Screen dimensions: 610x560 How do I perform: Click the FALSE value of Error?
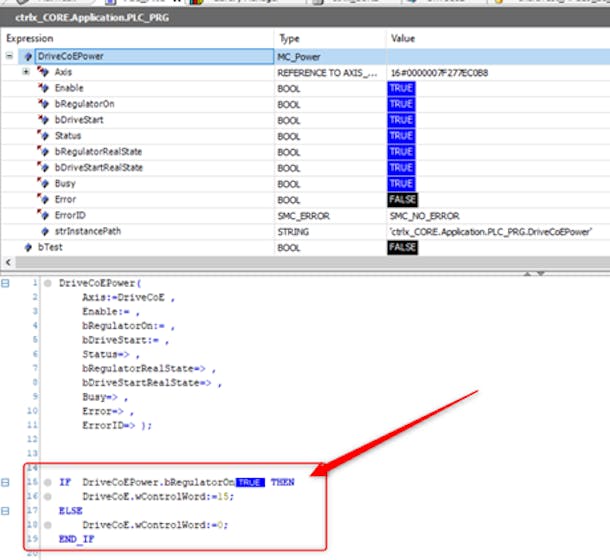point(403,200)
